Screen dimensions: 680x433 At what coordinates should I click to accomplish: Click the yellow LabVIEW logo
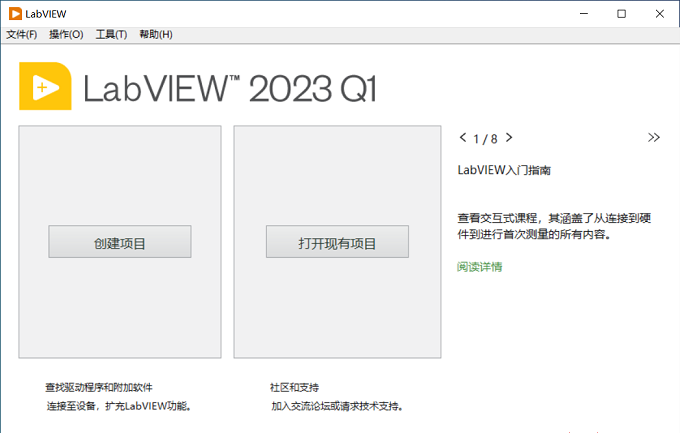(45, 86)
